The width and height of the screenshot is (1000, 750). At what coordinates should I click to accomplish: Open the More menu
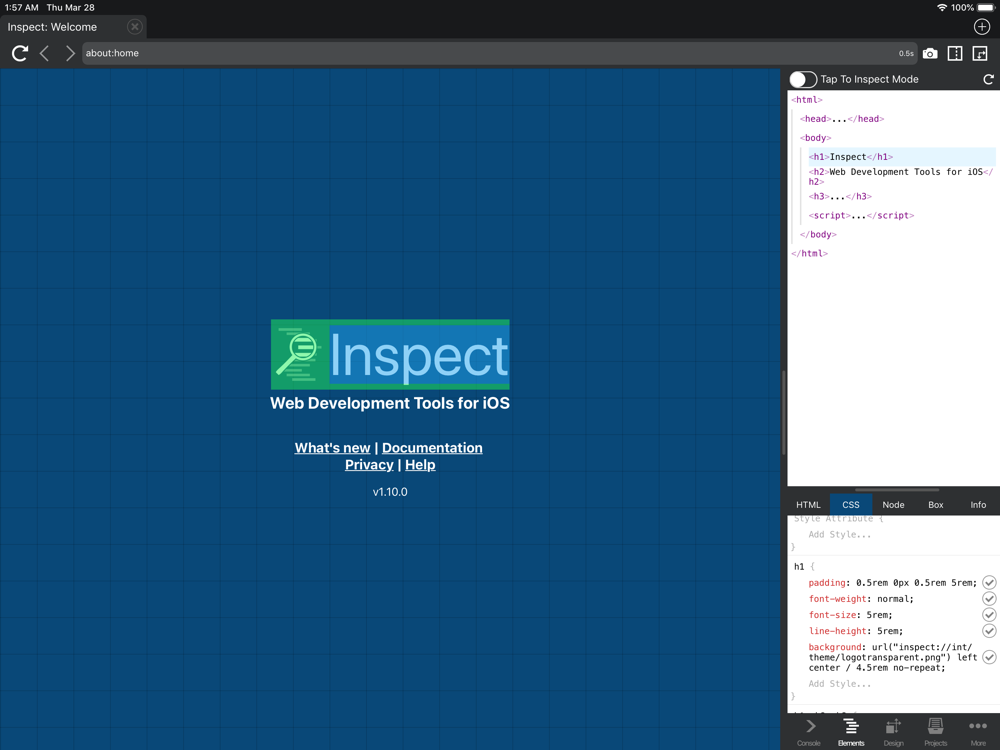pyautogui.click(x=978, y=732)
